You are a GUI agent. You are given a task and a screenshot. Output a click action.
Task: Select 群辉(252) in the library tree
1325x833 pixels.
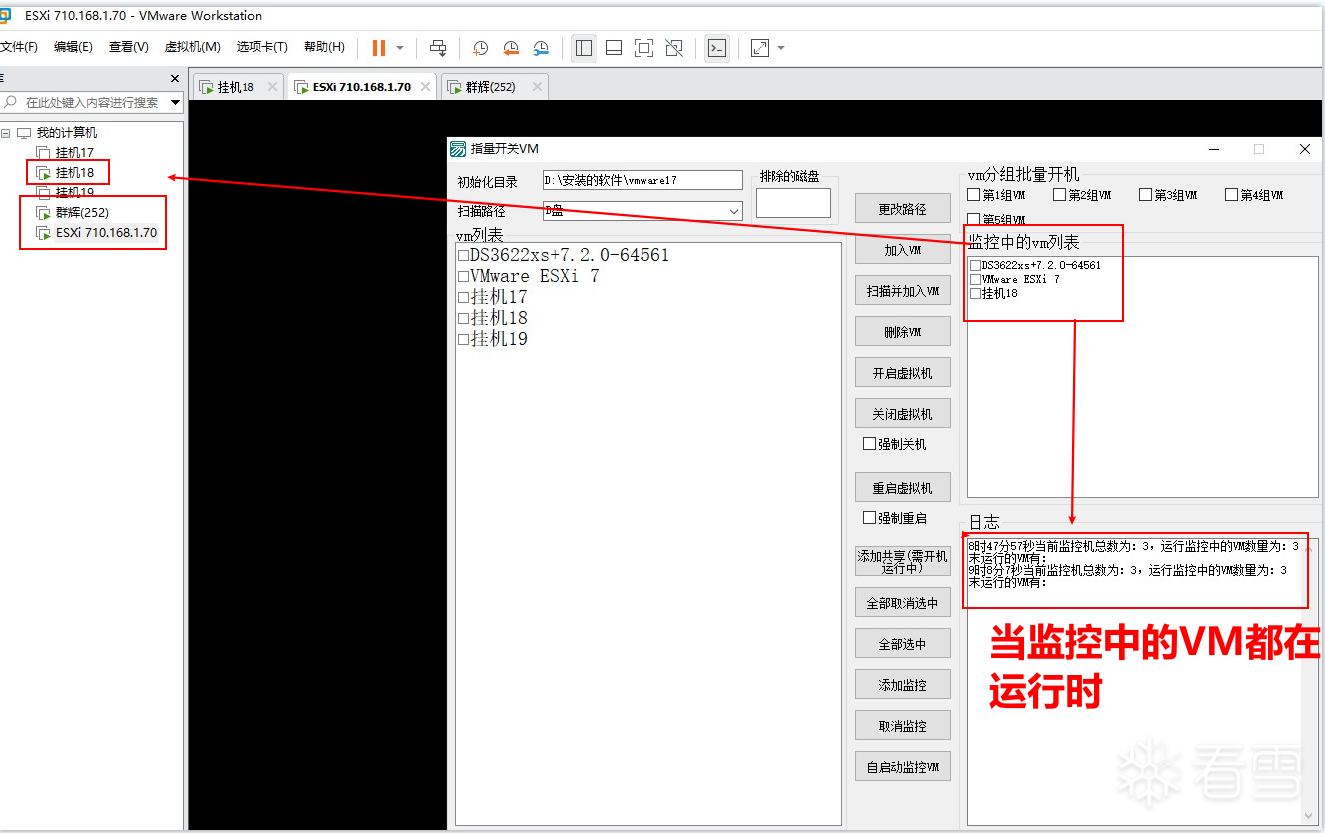pyautogui.click(x=82, y=212)
